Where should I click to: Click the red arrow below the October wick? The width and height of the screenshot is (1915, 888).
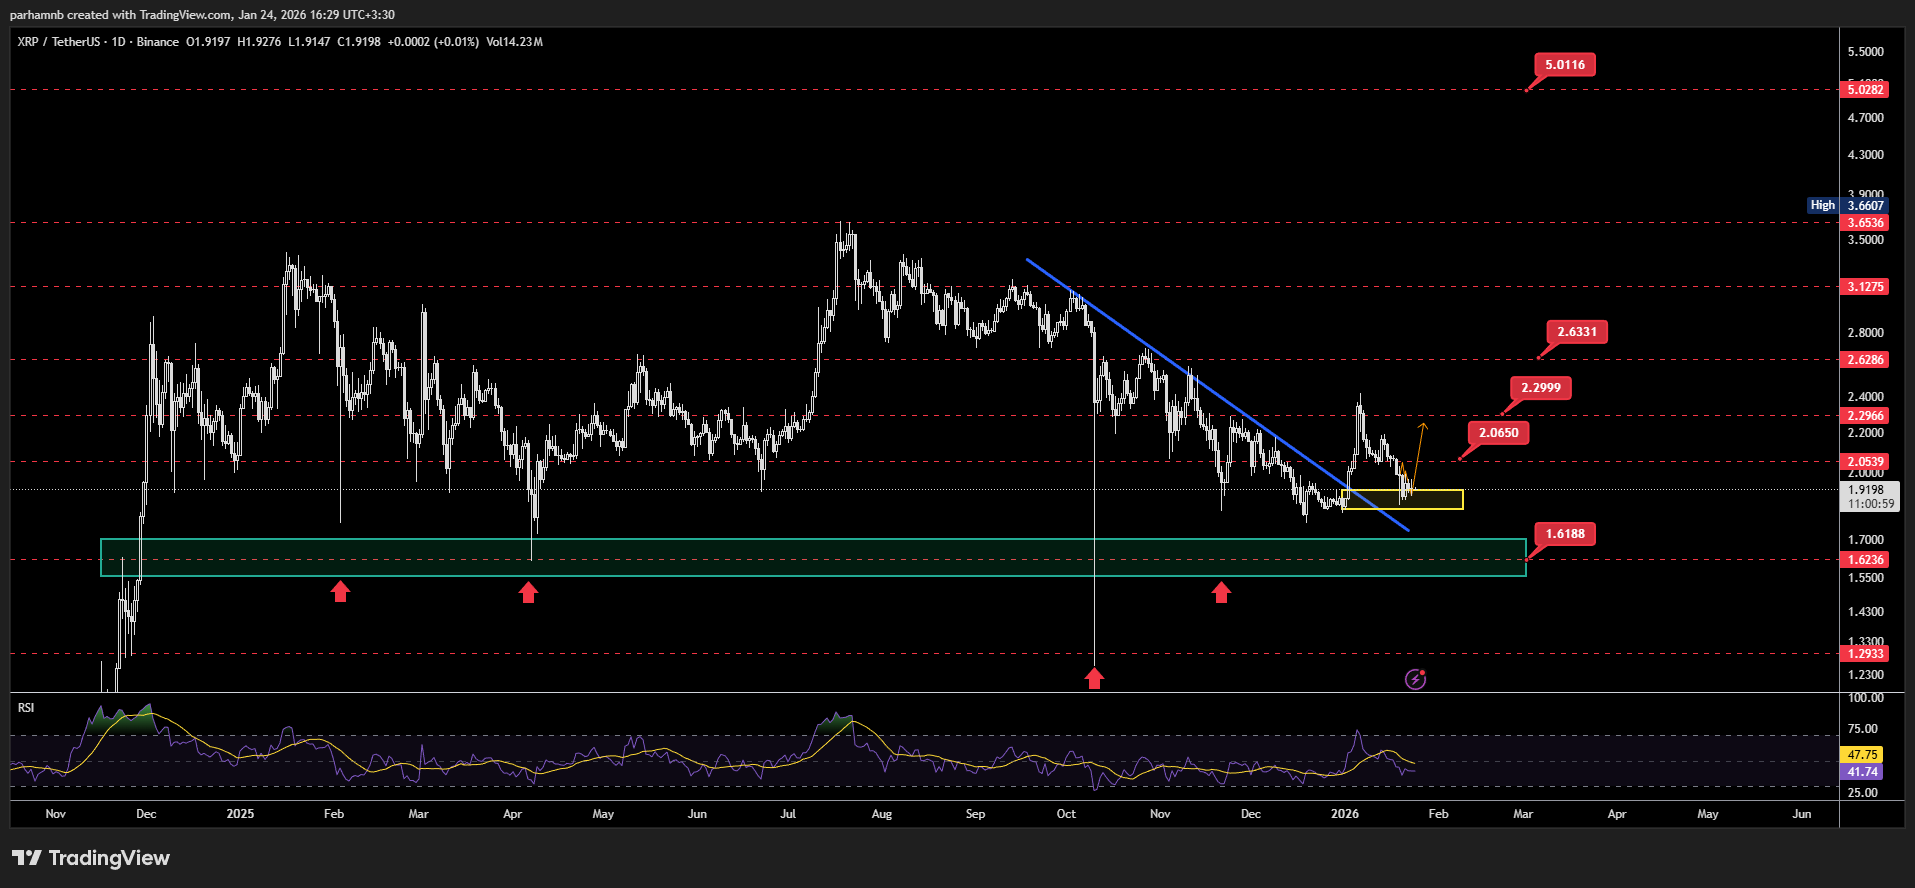1094,679
